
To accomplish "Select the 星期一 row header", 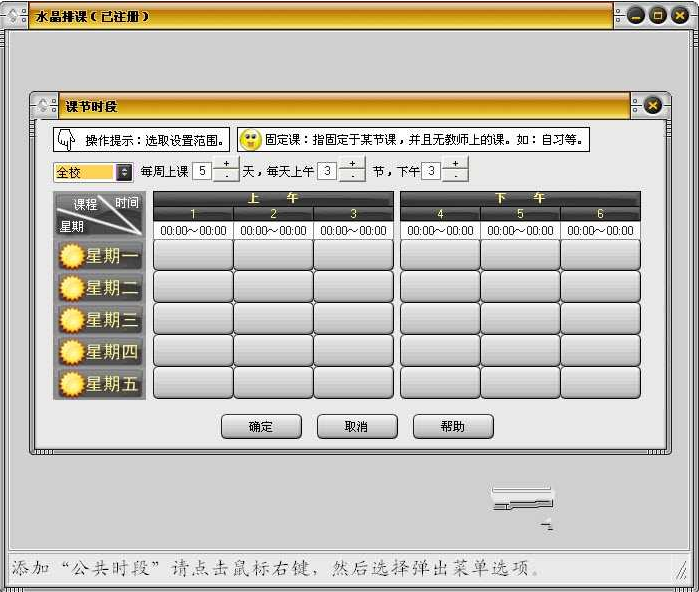I will point(99,256).
